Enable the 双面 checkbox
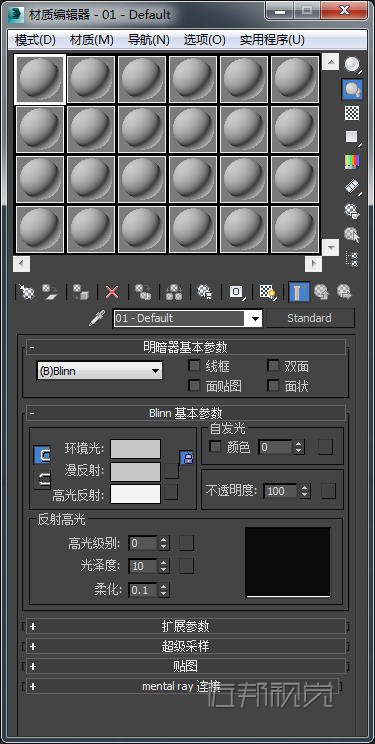This screenshot has width=375, height=744. [x=273, y=365]
